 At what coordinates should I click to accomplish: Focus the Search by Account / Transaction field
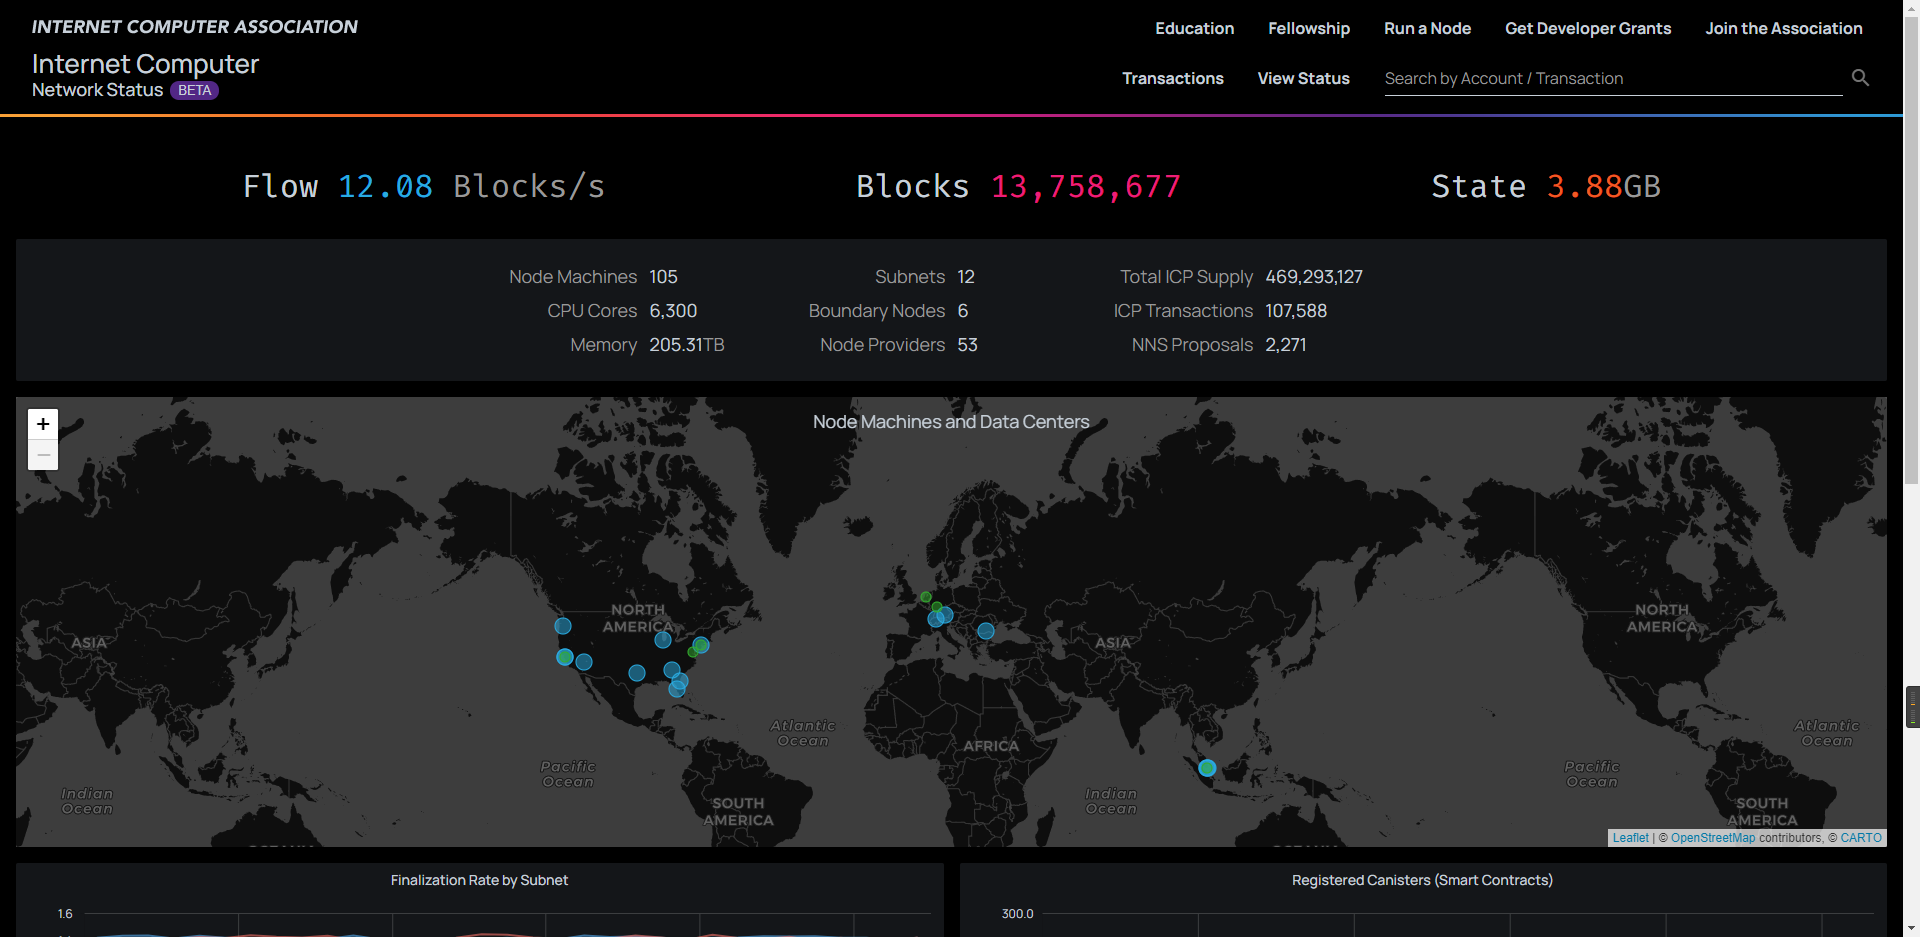click(1613, 78)
